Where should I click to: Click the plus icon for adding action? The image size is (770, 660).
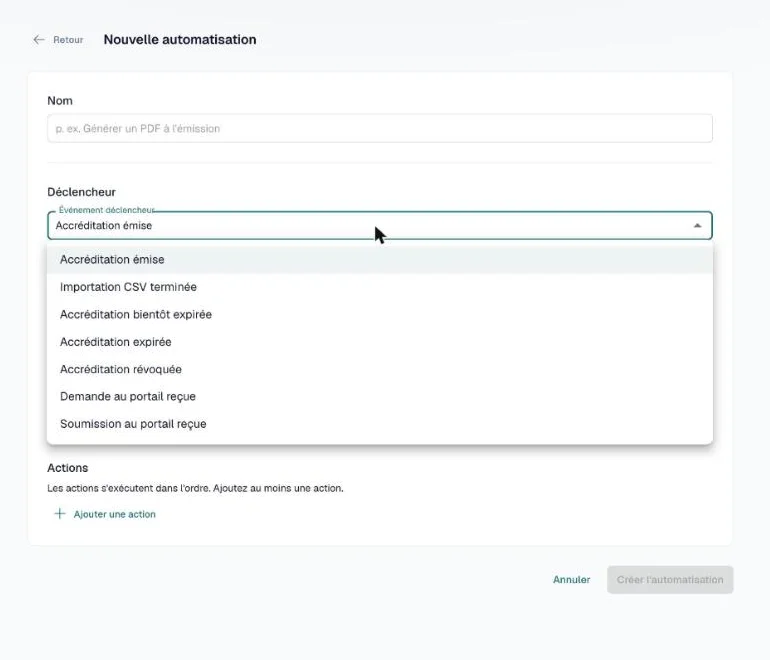60,514
